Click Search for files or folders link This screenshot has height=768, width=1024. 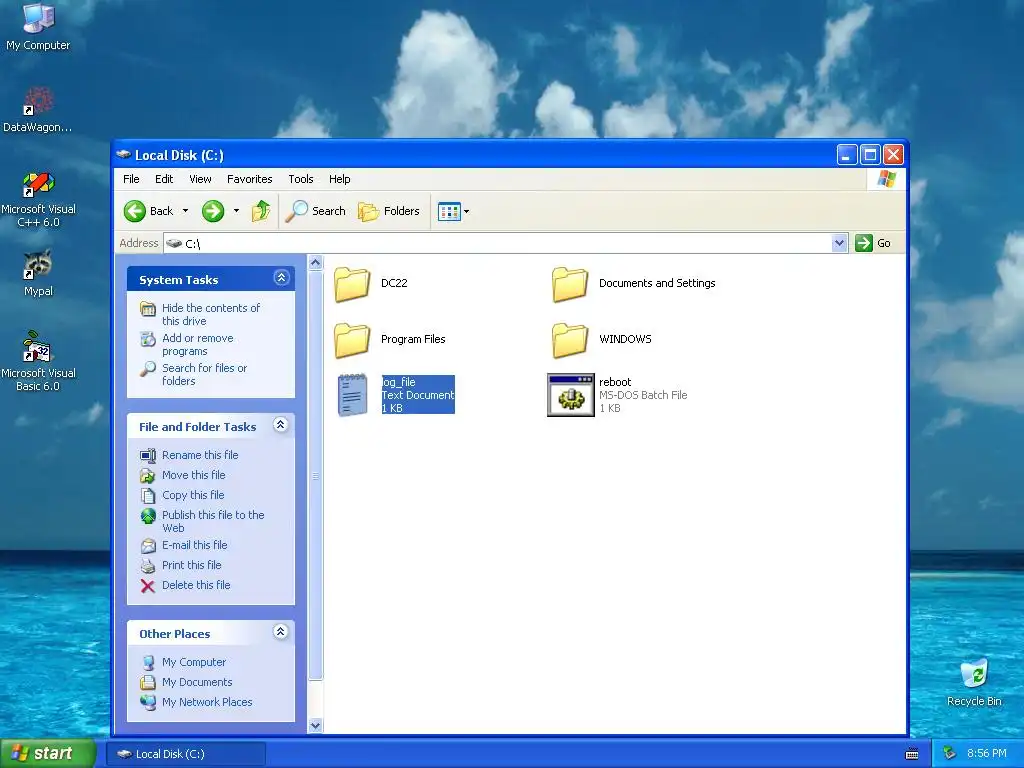point(204,374)
